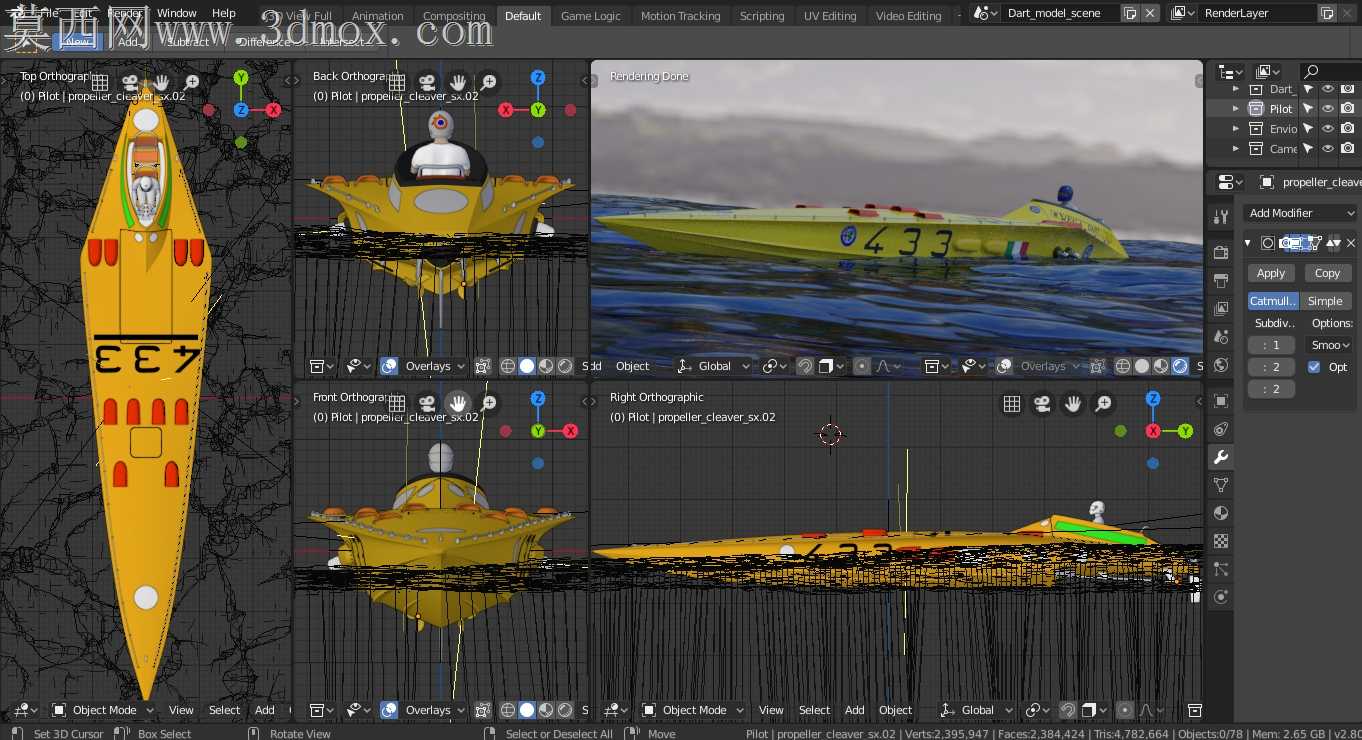Screen dimensions: 1362x740
Task: Toggle snapping magnet in Right view header
Action: [x=1068, y=710]
